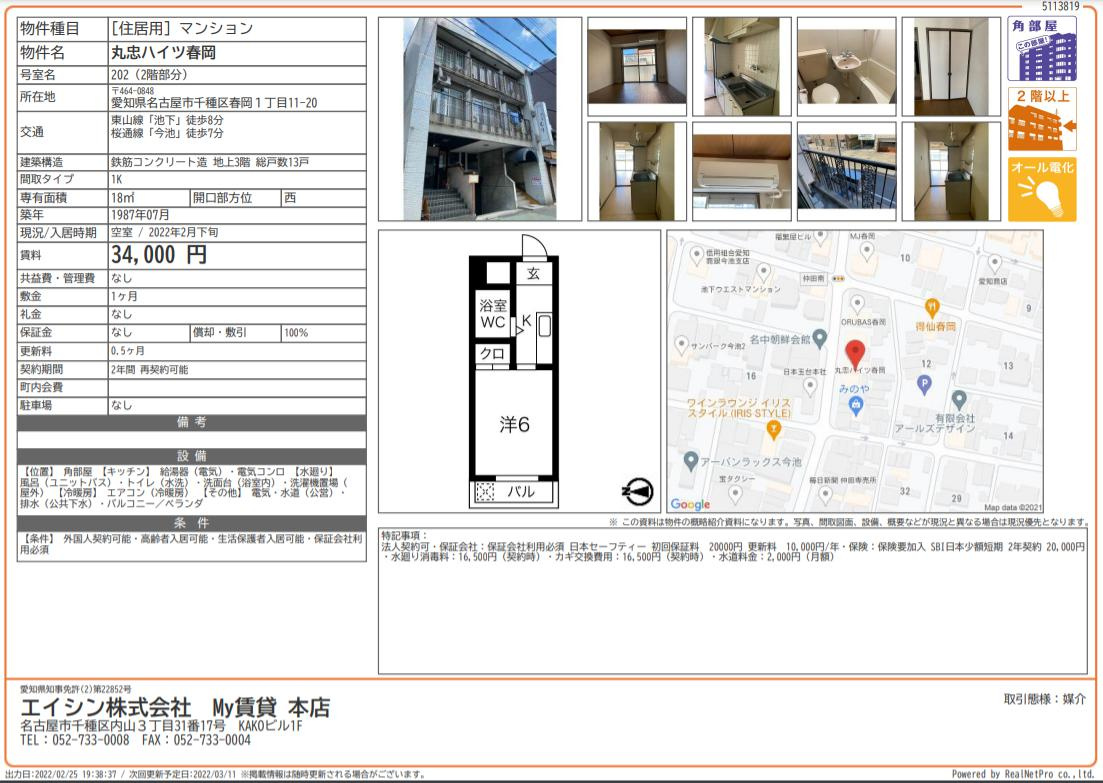Click the 角部屋 corner room badge icon

click(1042, 49)
